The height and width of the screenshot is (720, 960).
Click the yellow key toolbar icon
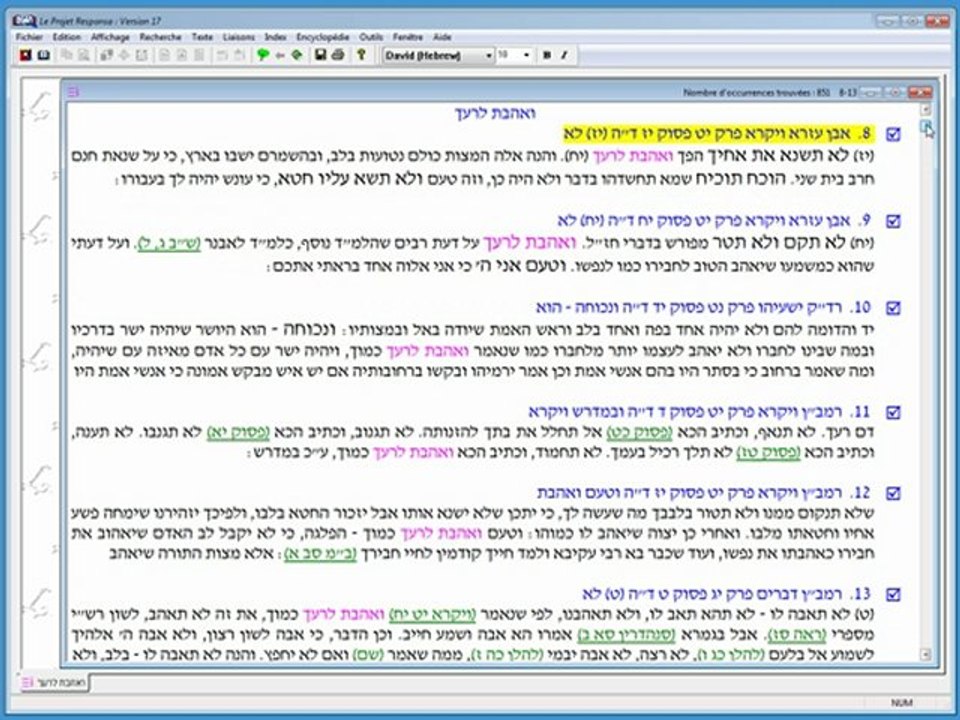pyautogui.click(x=361, y=55)
